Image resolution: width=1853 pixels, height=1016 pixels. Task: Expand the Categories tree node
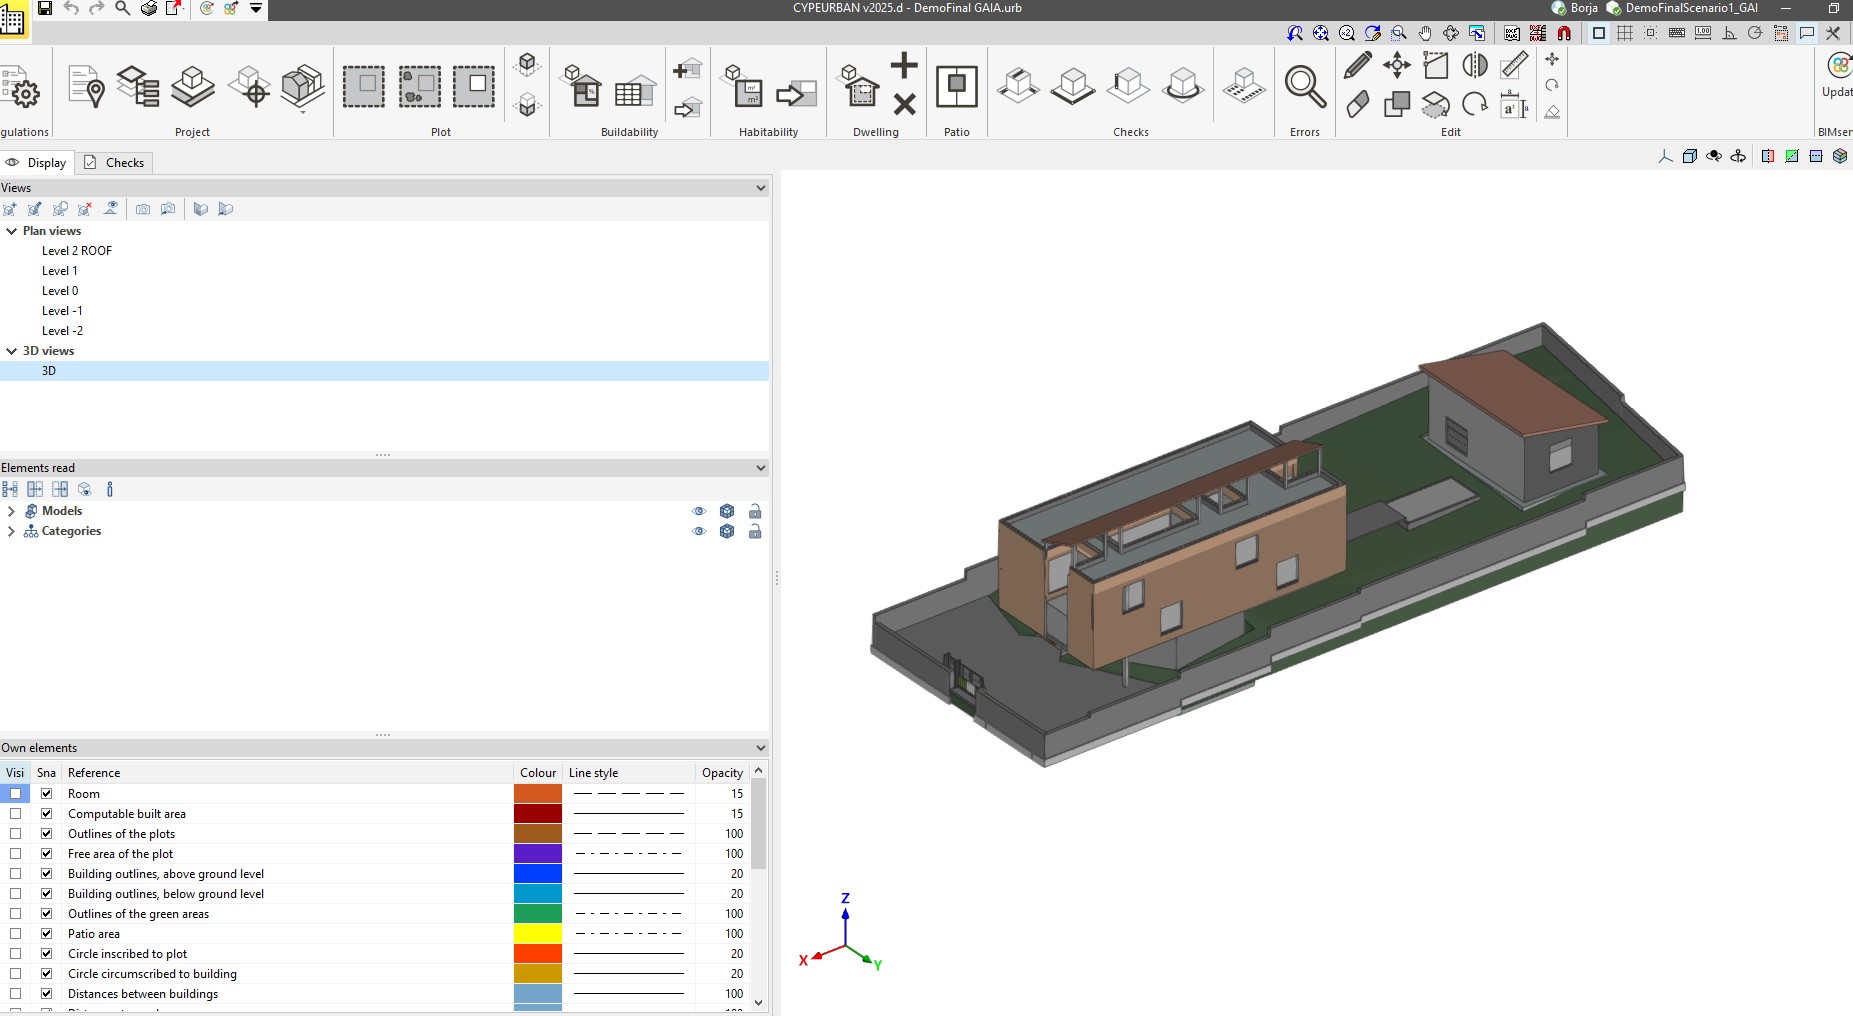[11, 531]
